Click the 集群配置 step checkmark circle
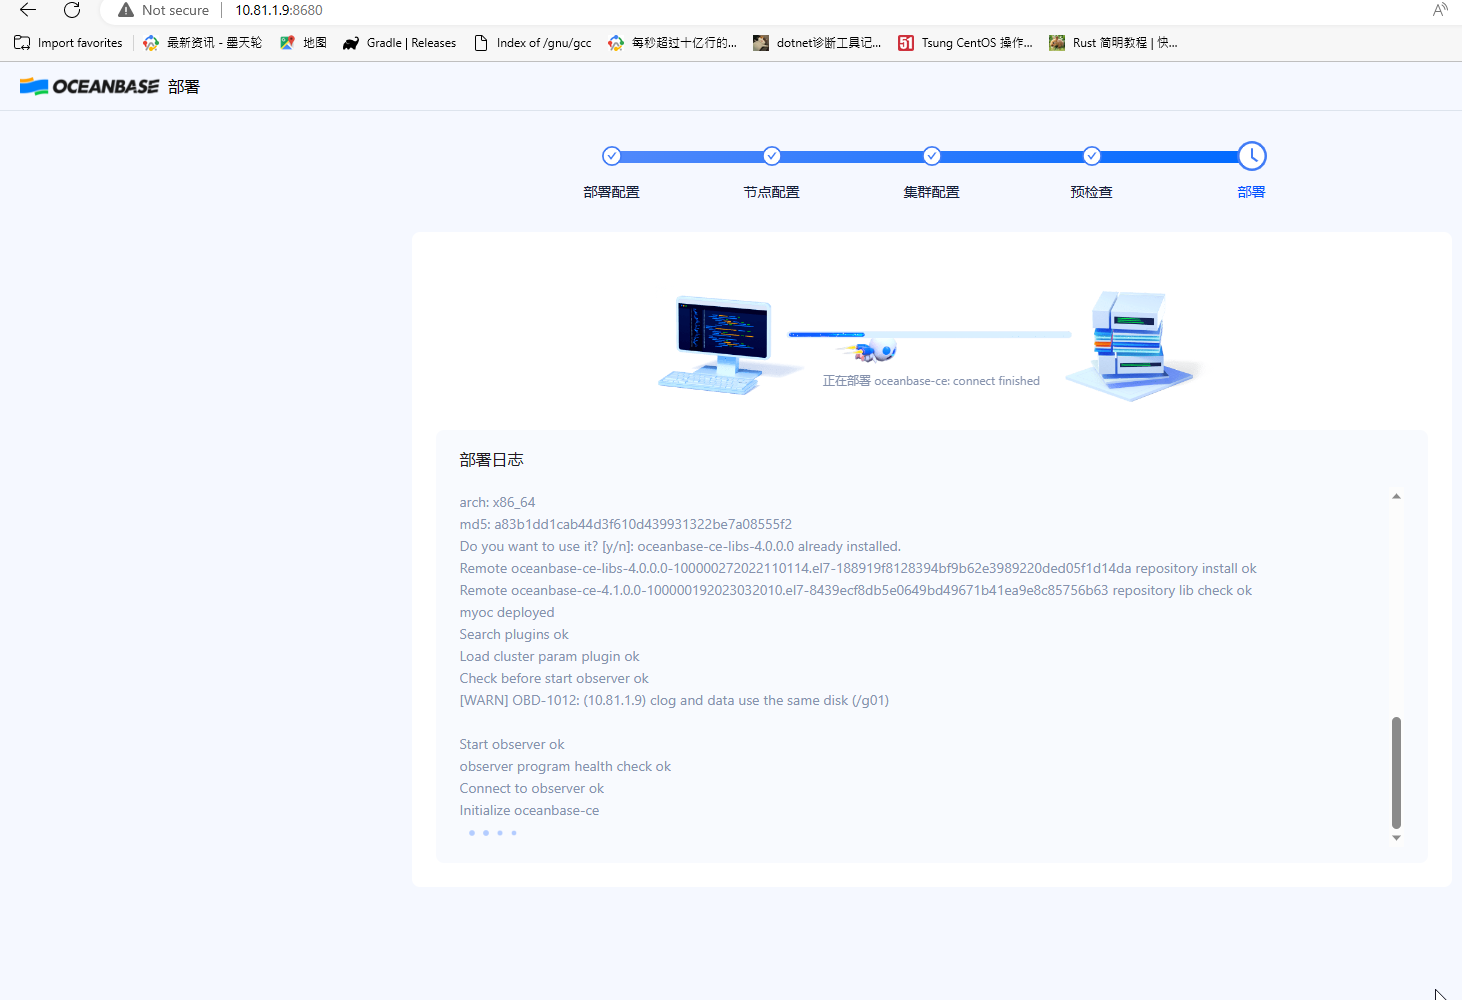The image size is (1462, 1000). coord(932,156)
